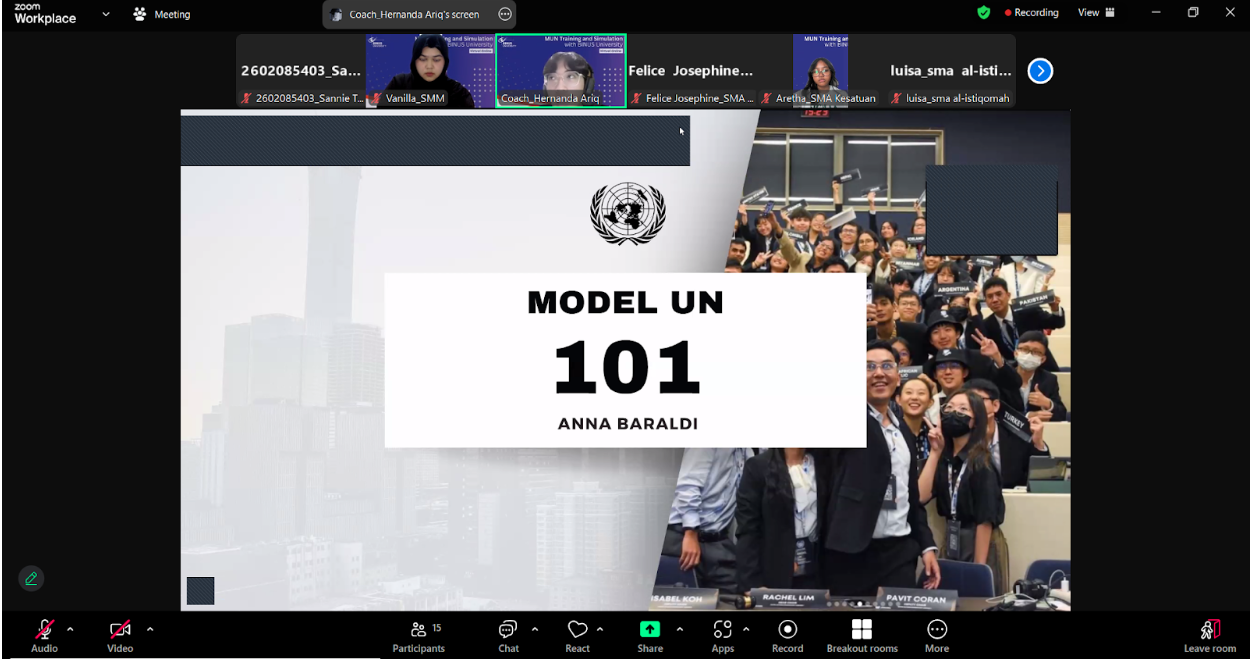This screenshot has width=1250, height=660.
Task: Open the Participants panel
Action: [x=418, y=636]
